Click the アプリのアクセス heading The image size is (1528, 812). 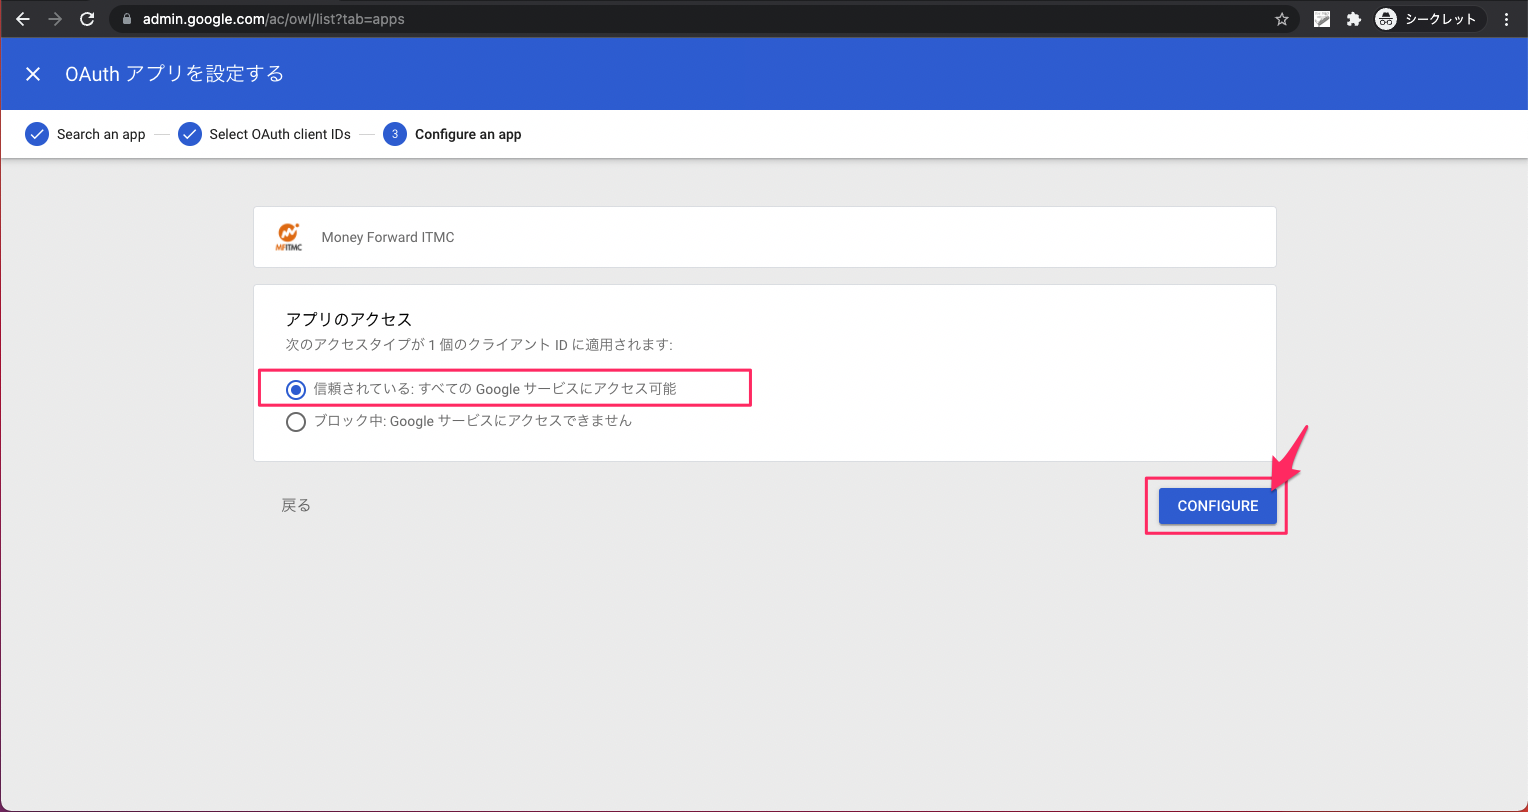click(349, 319)
